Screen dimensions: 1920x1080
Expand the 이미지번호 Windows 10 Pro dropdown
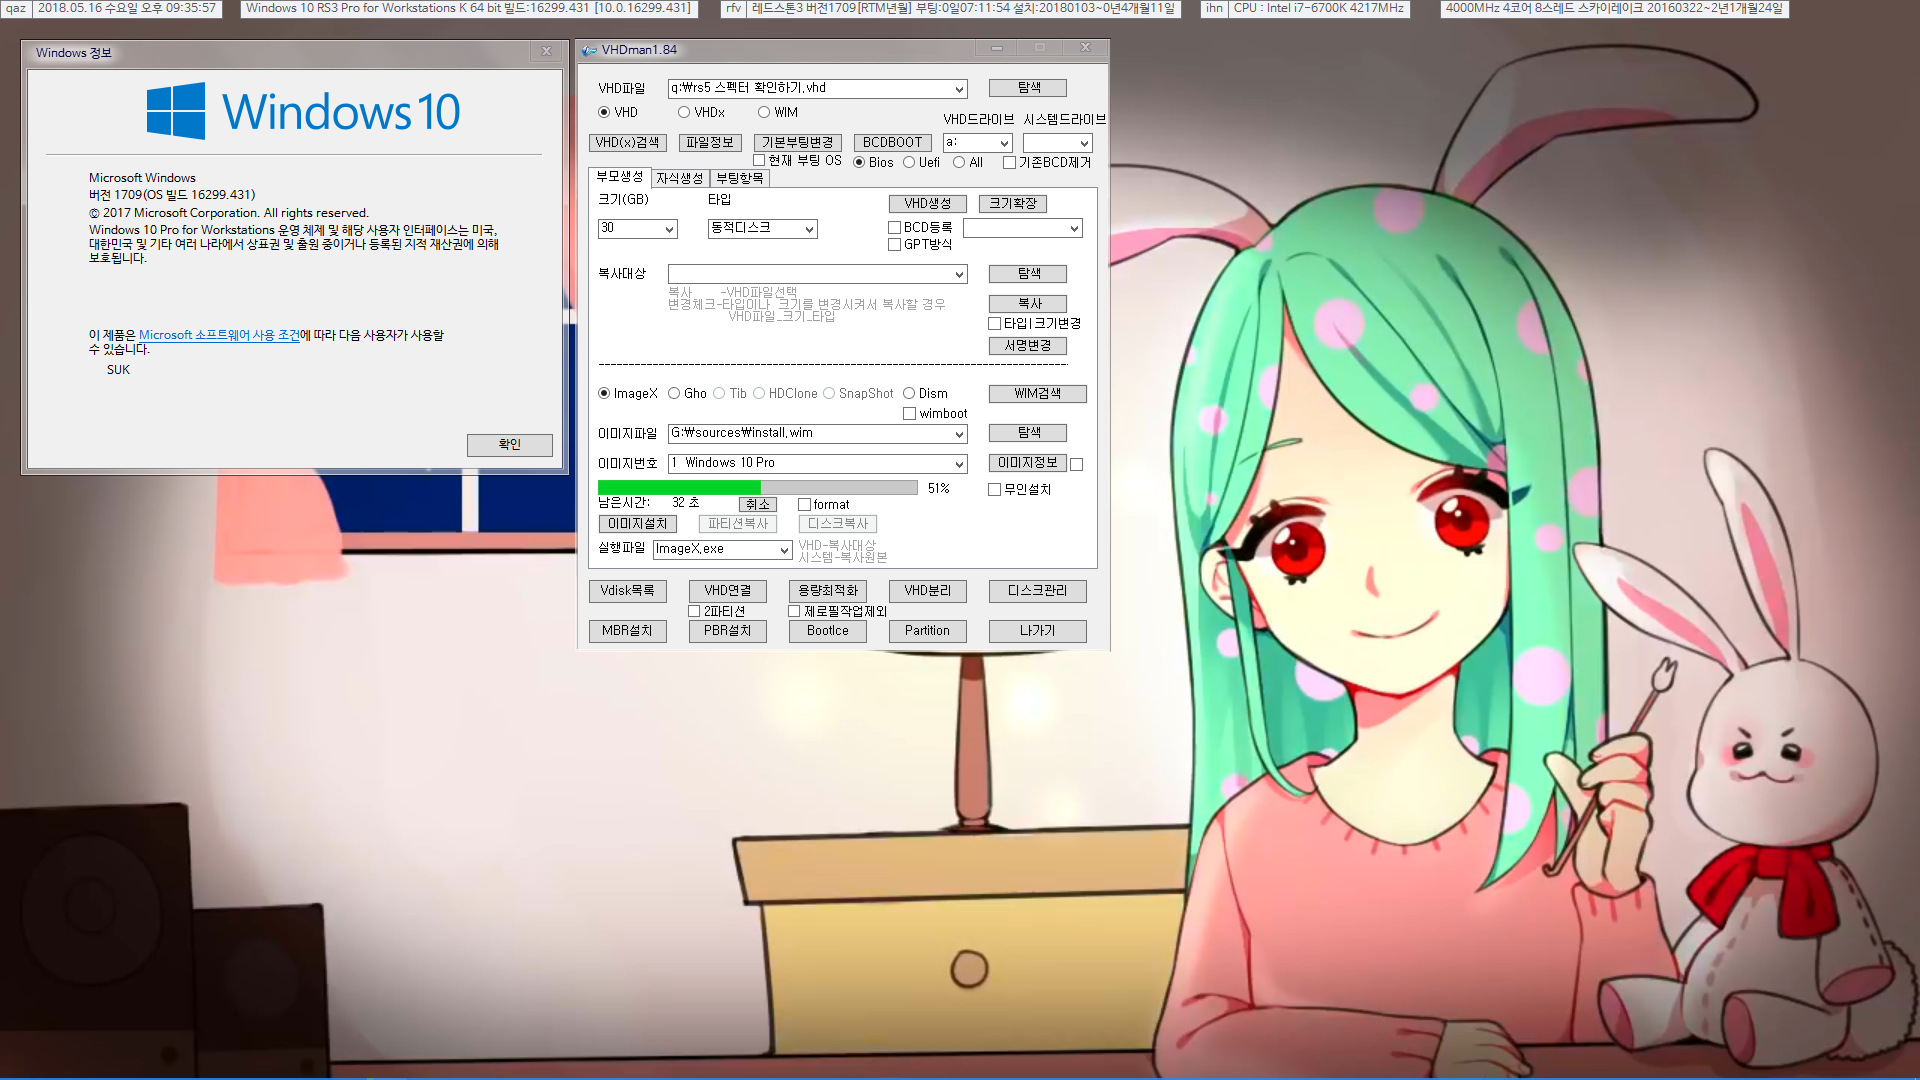[959, 464]
